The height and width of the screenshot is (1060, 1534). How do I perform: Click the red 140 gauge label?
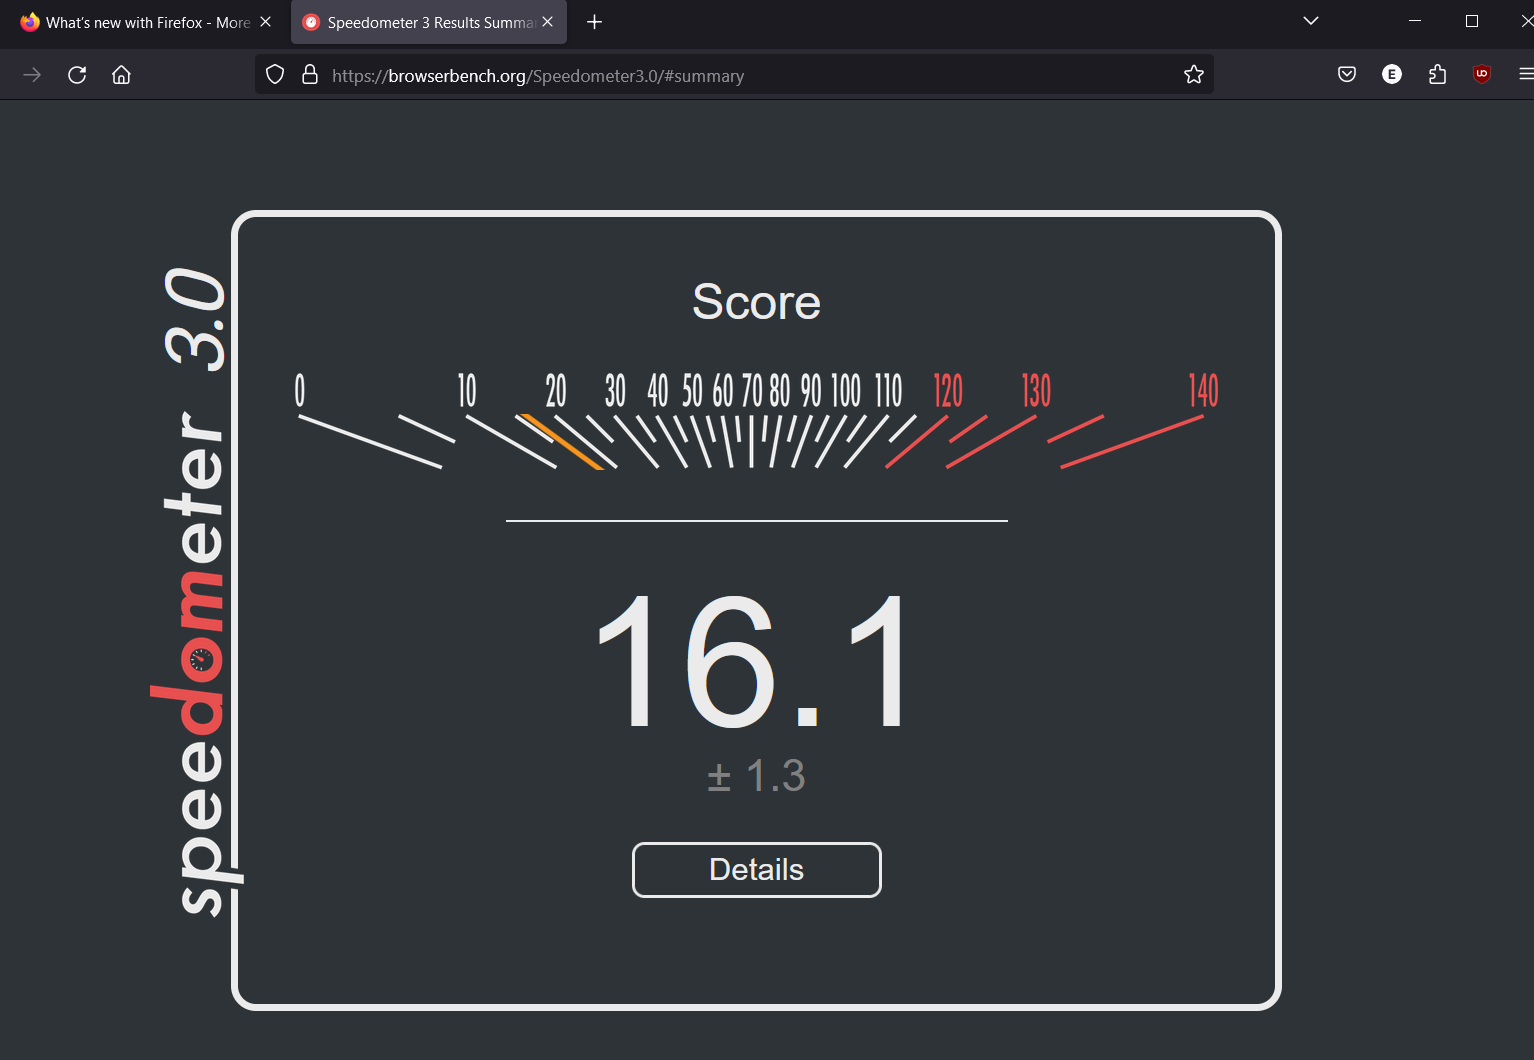point(1203,391)
